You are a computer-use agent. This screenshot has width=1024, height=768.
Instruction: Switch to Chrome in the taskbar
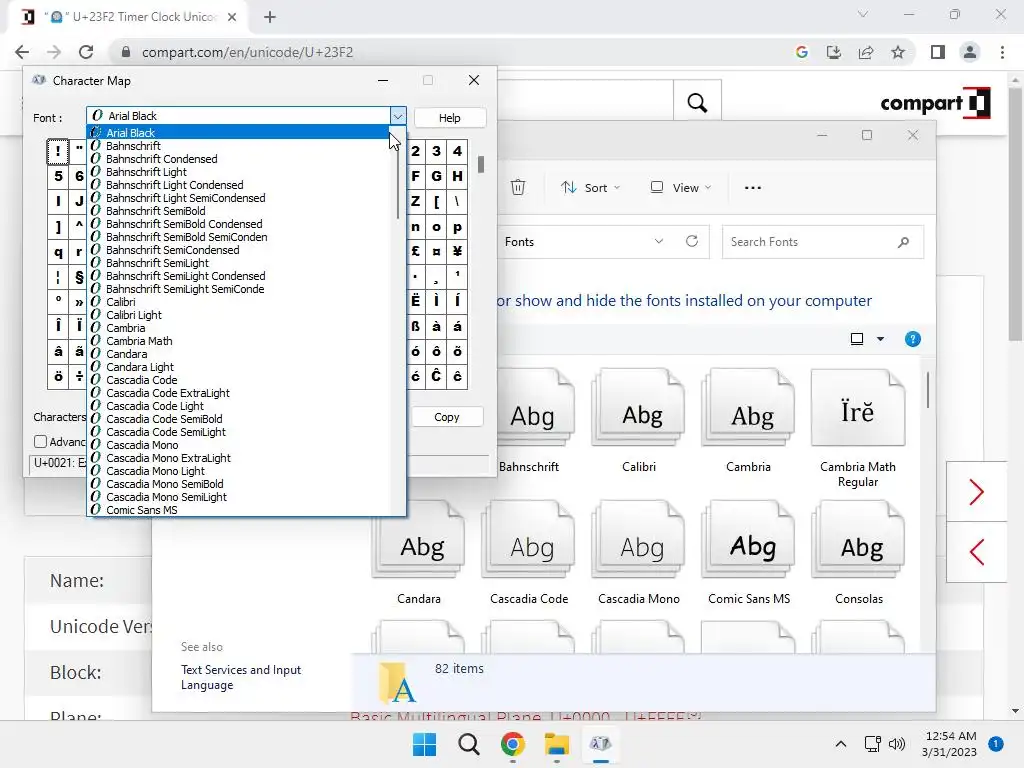tap(513, 744)
